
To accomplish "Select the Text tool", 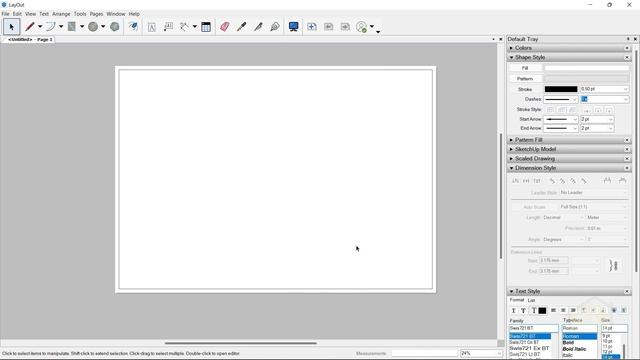I will tap(151, 27).
